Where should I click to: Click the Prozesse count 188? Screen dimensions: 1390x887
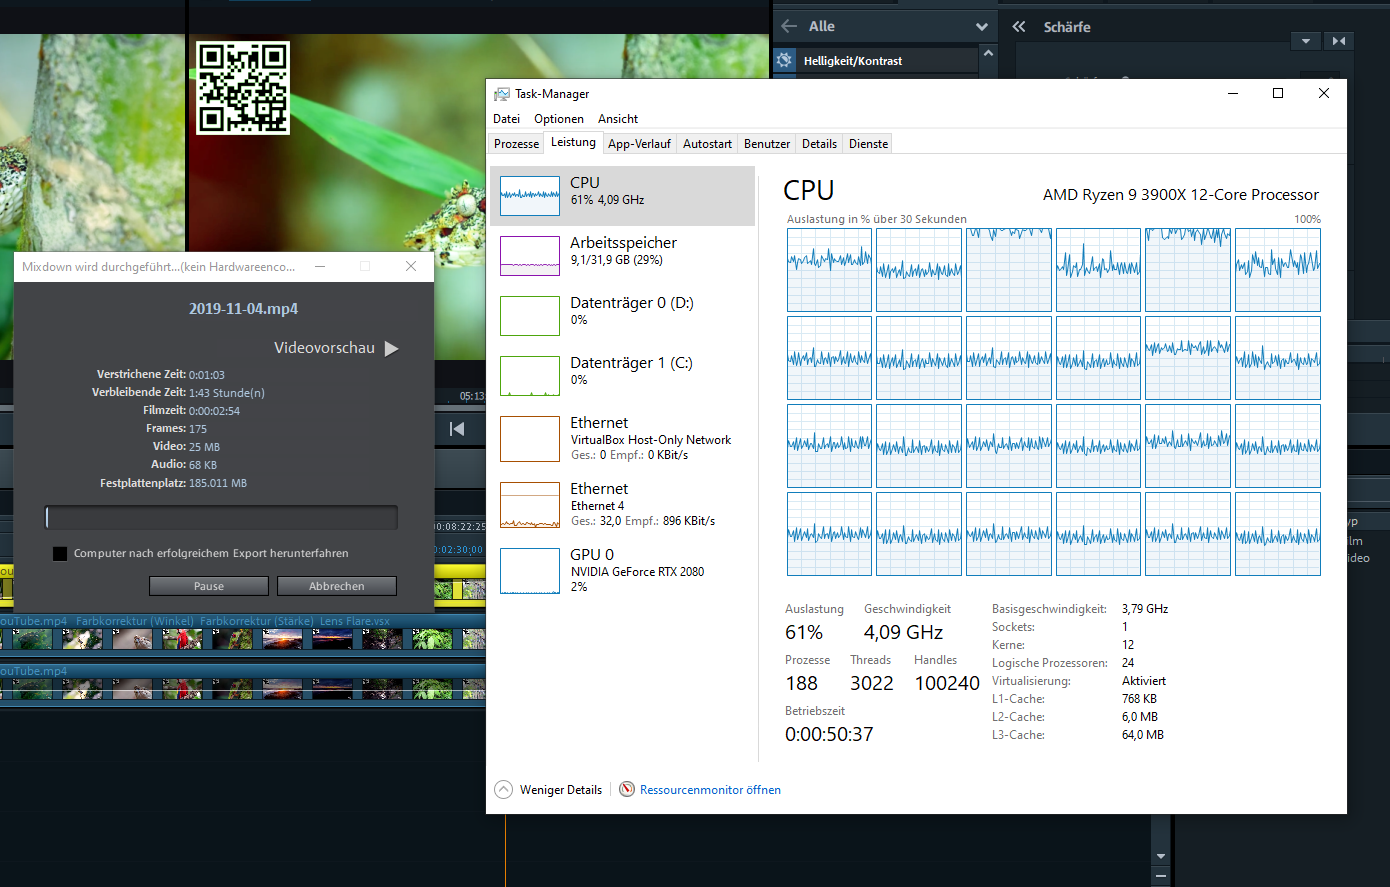[x=802, y=683]
